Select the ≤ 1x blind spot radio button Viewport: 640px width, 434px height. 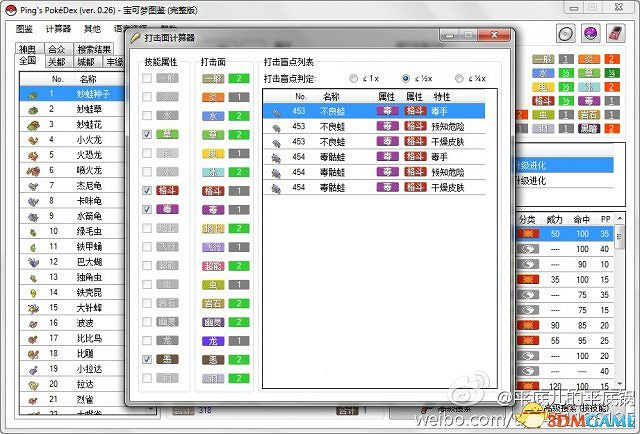coord(353,78)
